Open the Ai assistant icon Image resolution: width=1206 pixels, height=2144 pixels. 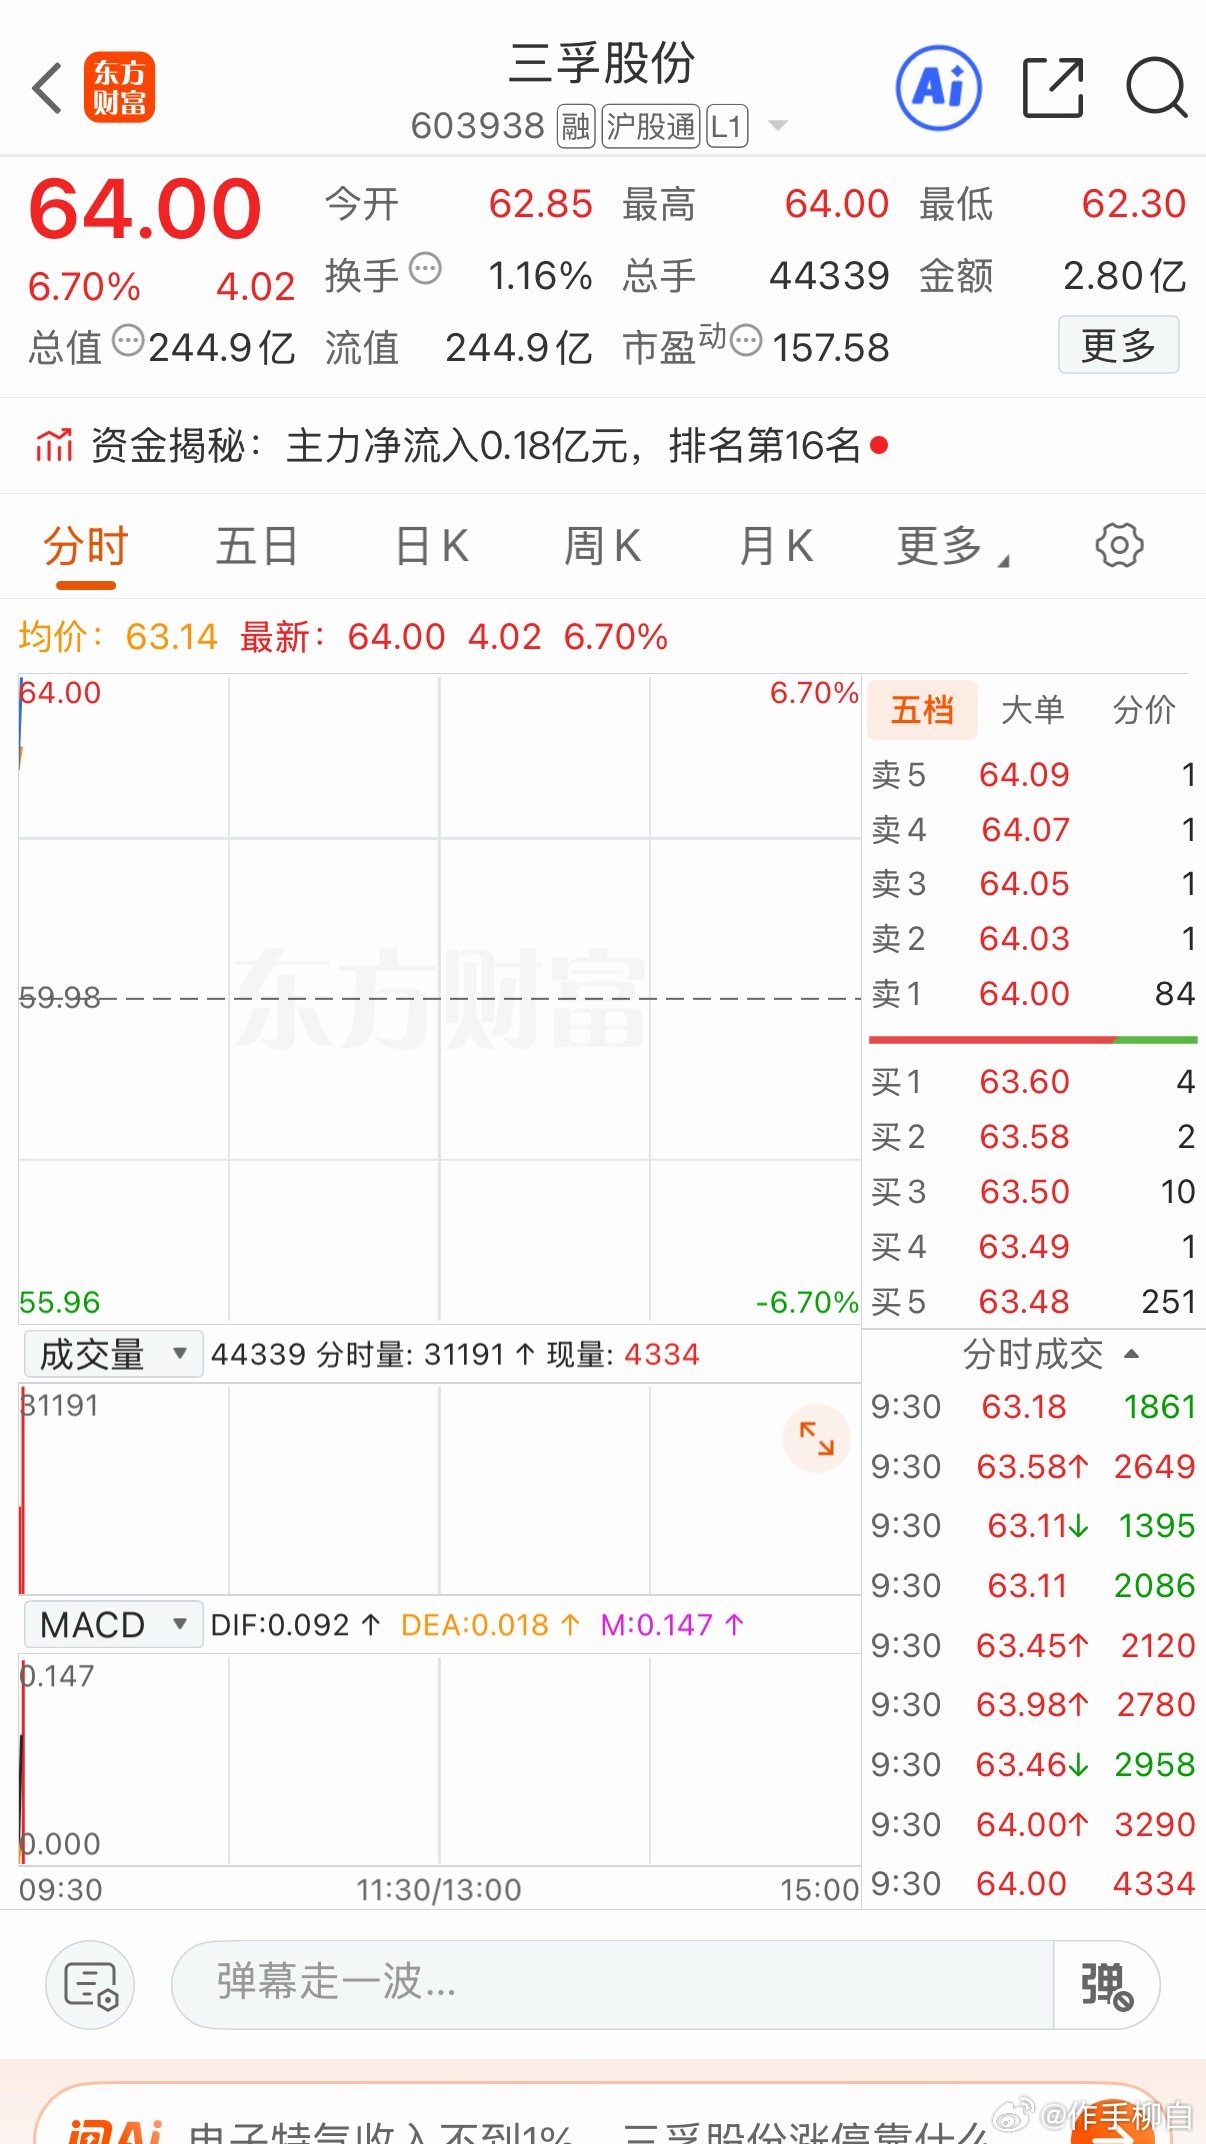pyautogui.click(x=938, y=88)
